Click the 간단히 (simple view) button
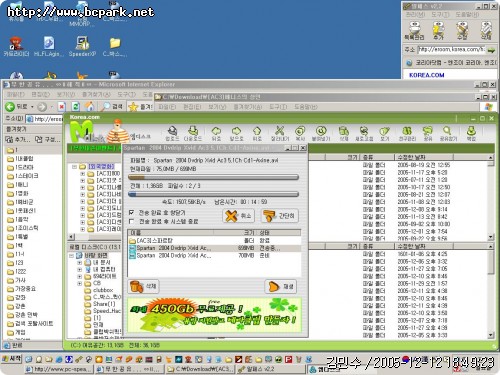 [279, 216]
